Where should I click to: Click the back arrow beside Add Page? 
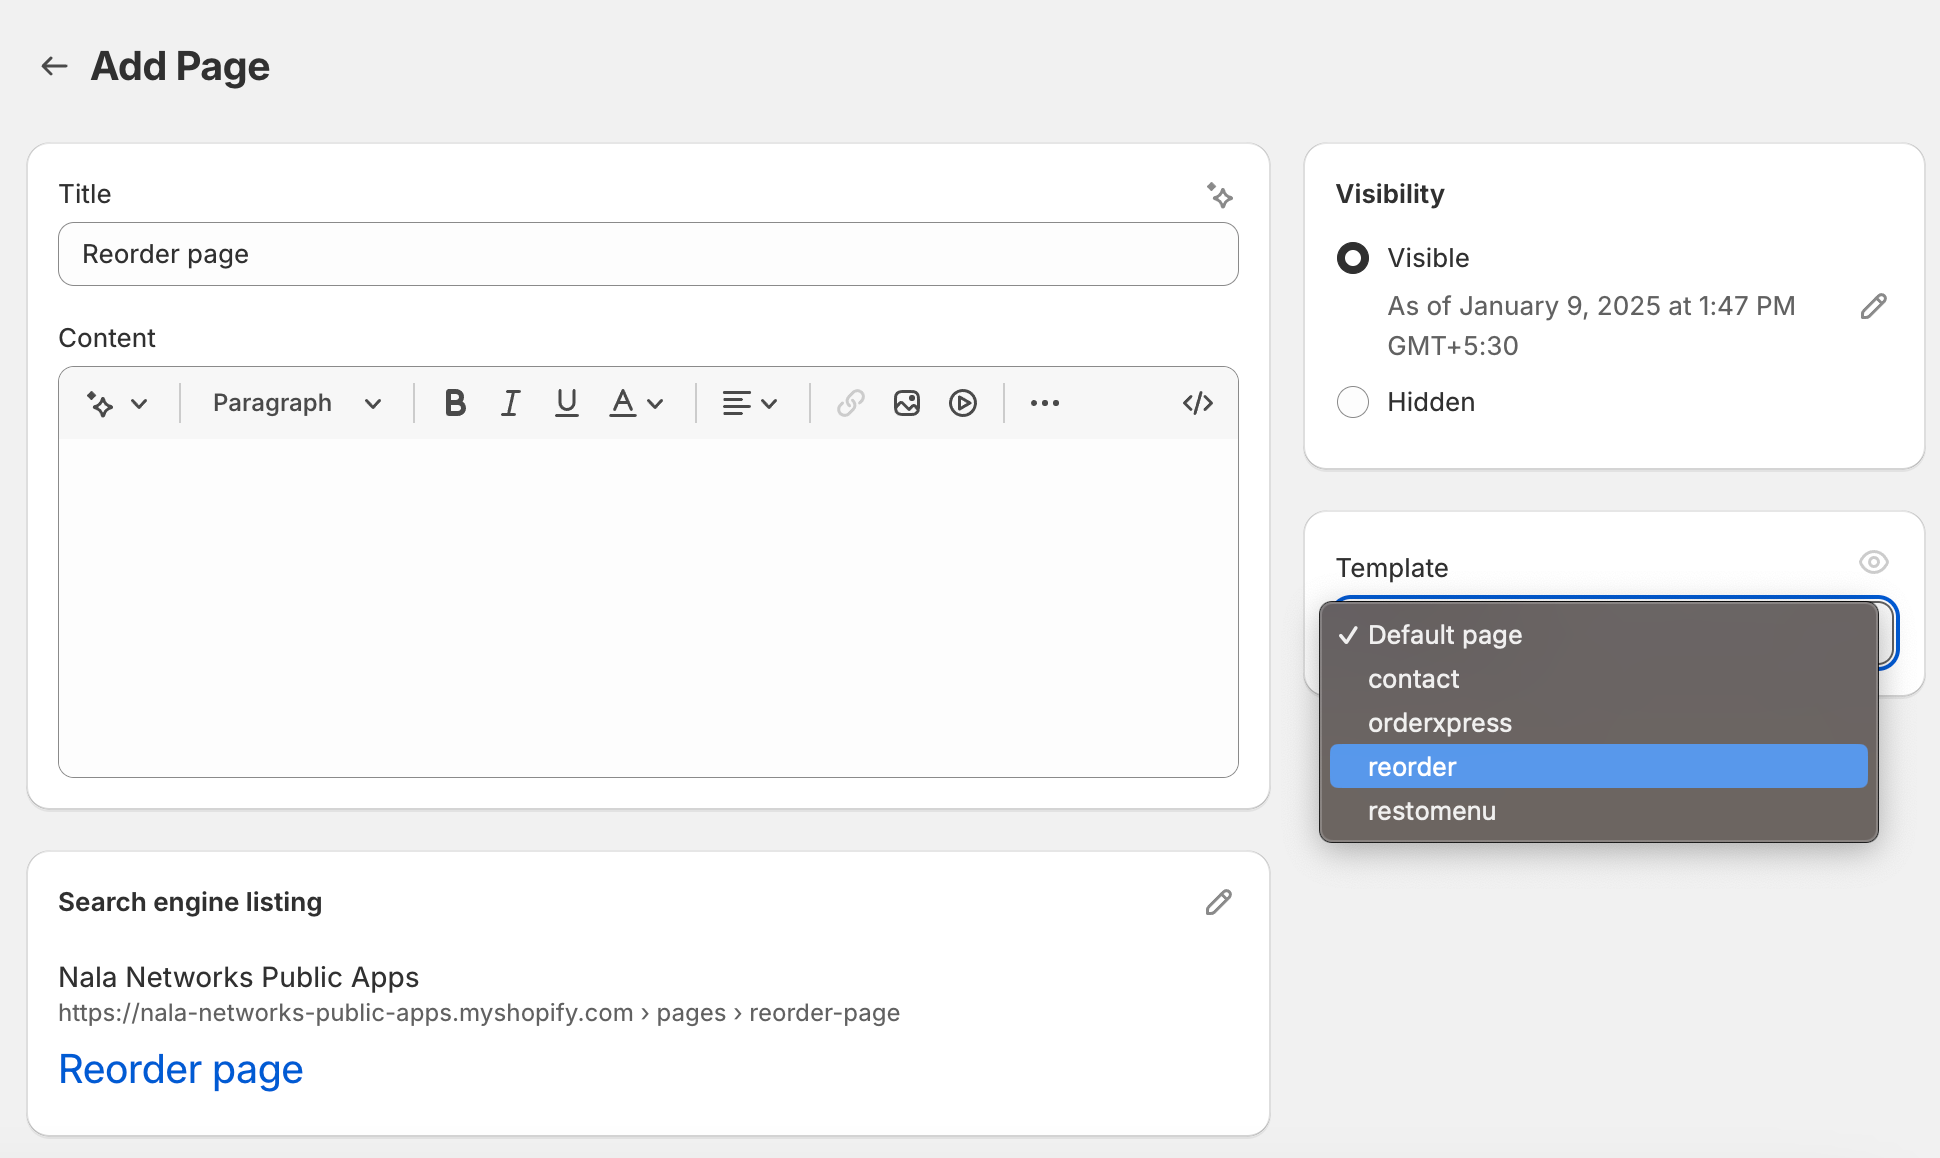point(54,66)
